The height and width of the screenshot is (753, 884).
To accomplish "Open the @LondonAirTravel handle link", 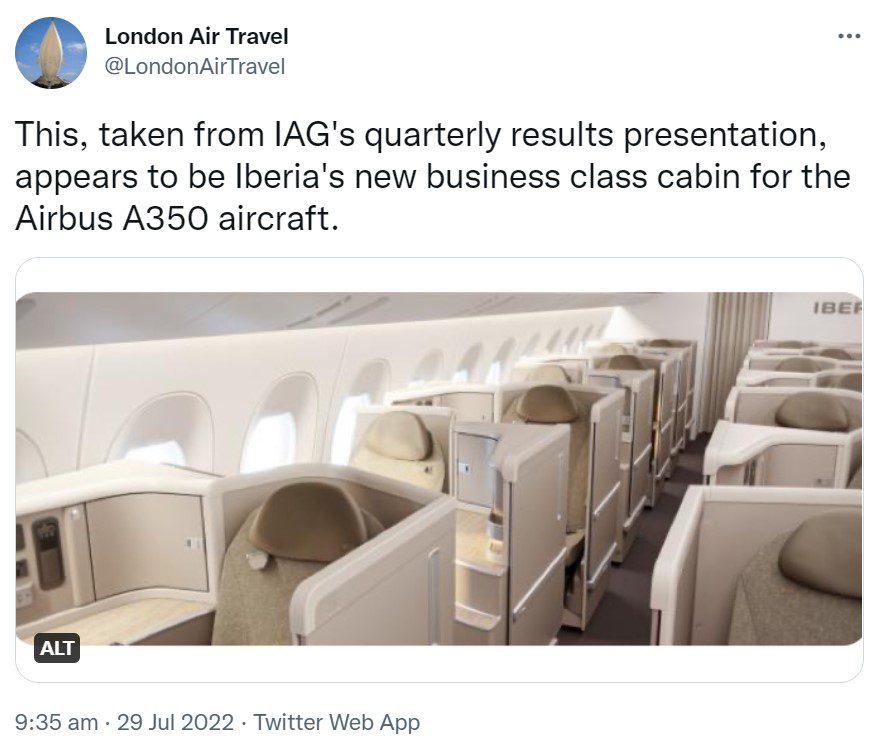I will (x=195, y=67).
